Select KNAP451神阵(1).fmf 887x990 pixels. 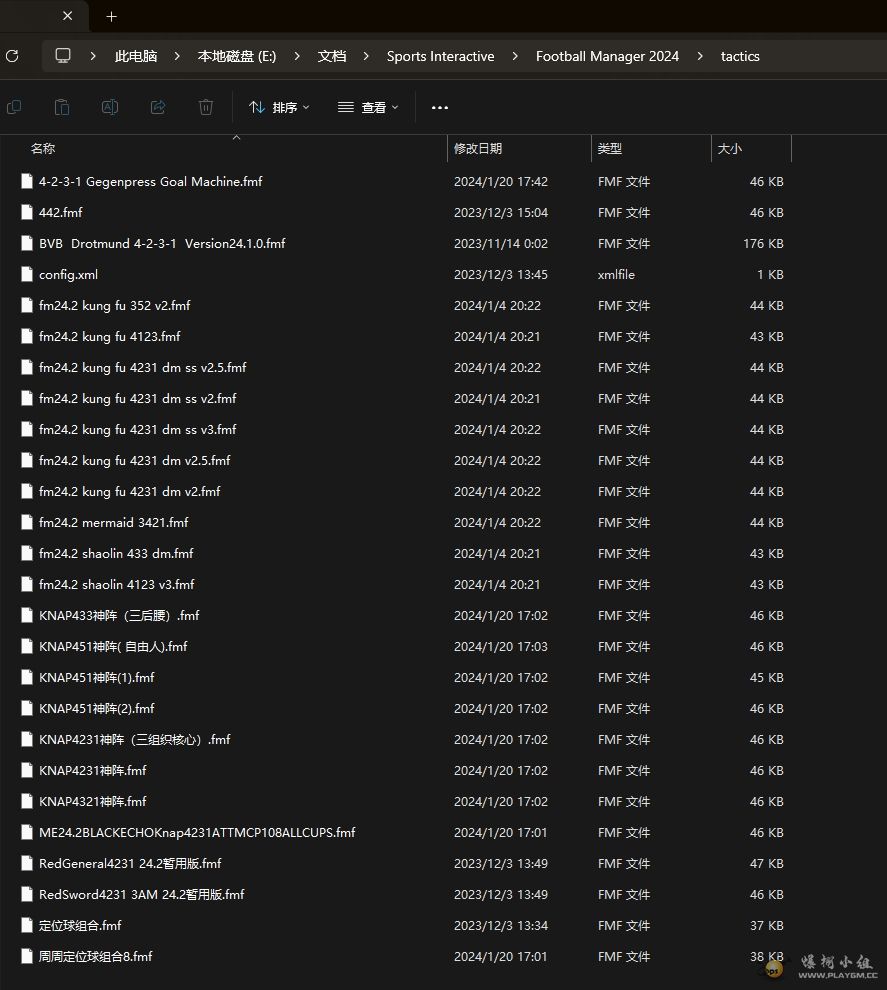tap(97, 677)
